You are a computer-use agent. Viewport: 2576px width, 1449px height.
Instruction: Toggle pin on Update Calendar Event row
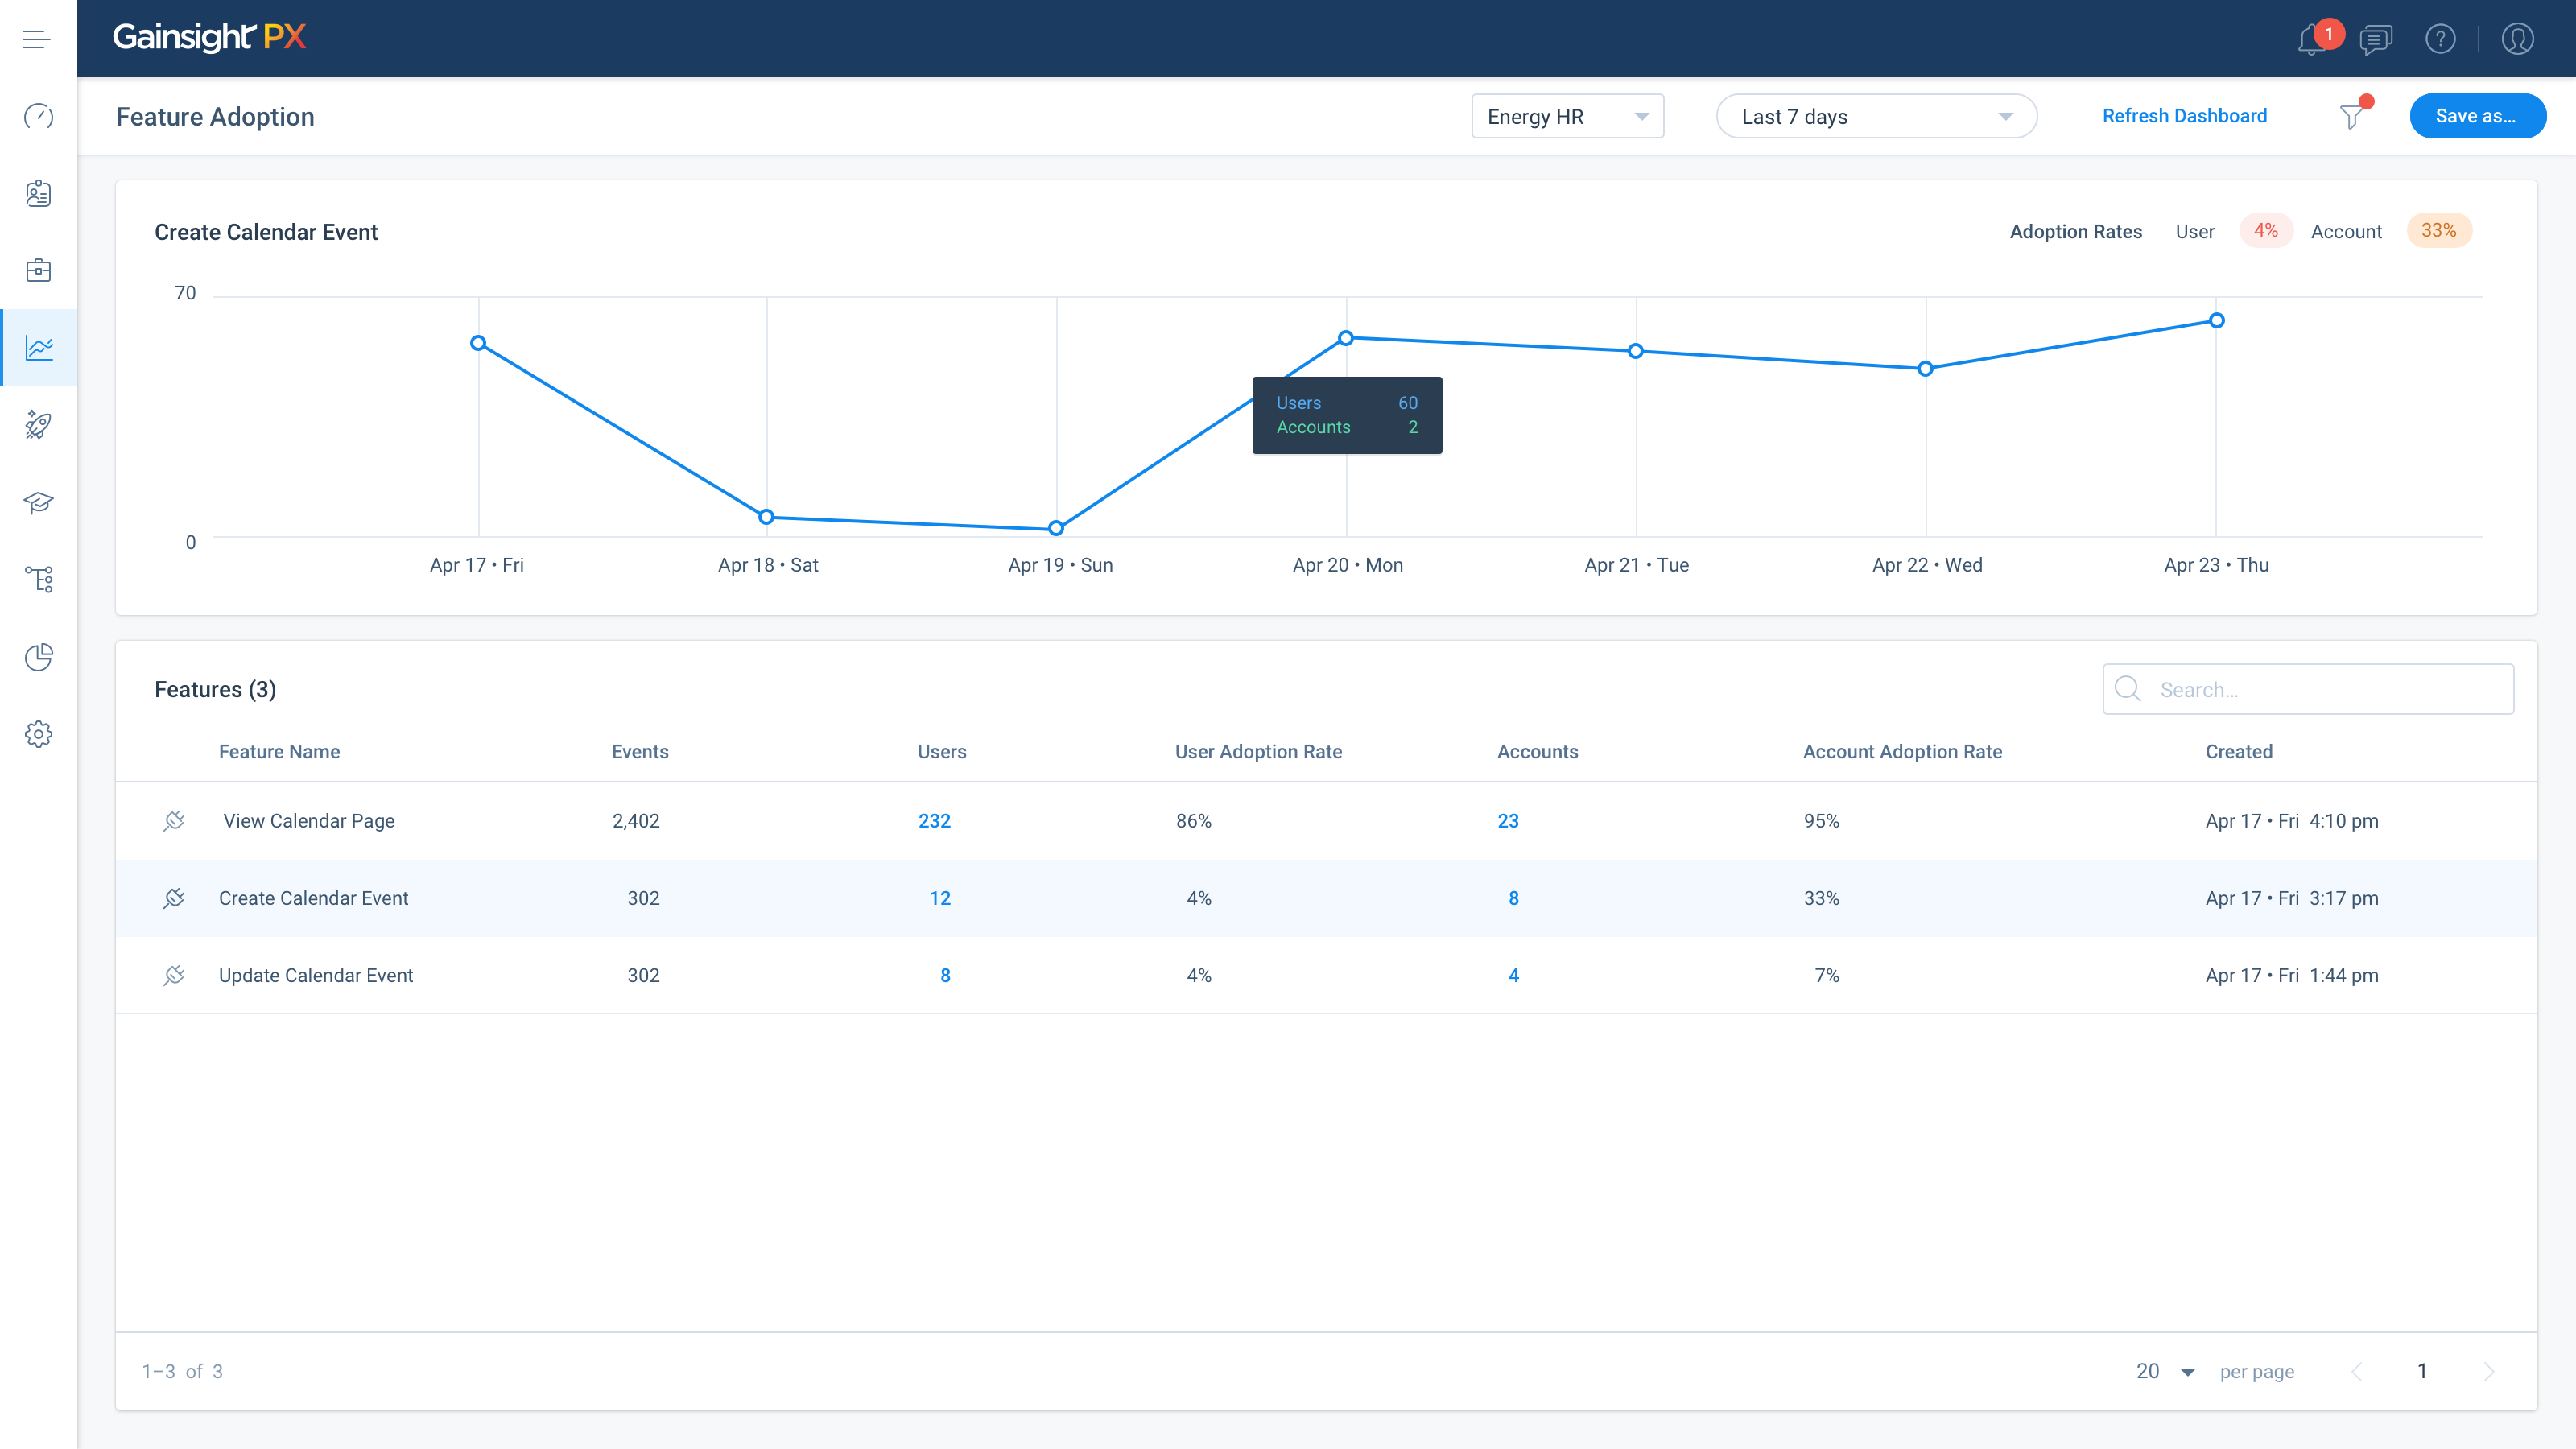point(174,975)
